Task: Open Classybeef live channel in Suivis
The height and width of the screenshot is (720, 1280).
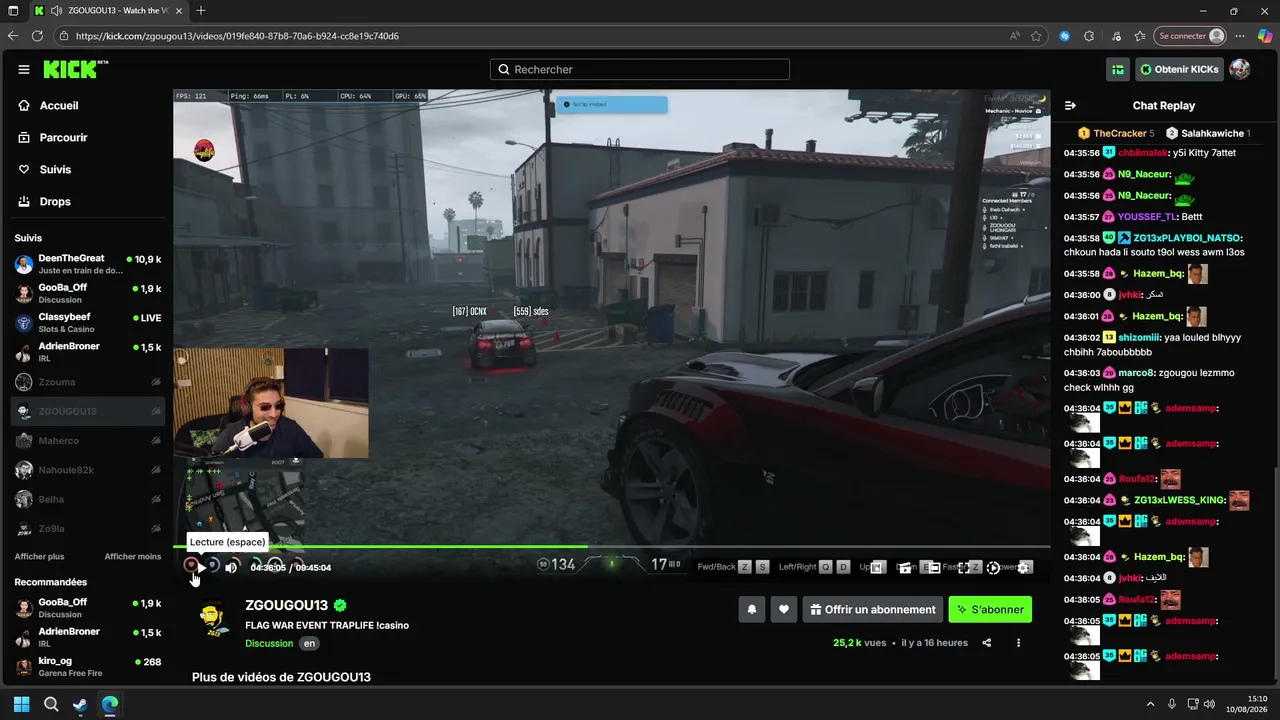Action: 88,323
